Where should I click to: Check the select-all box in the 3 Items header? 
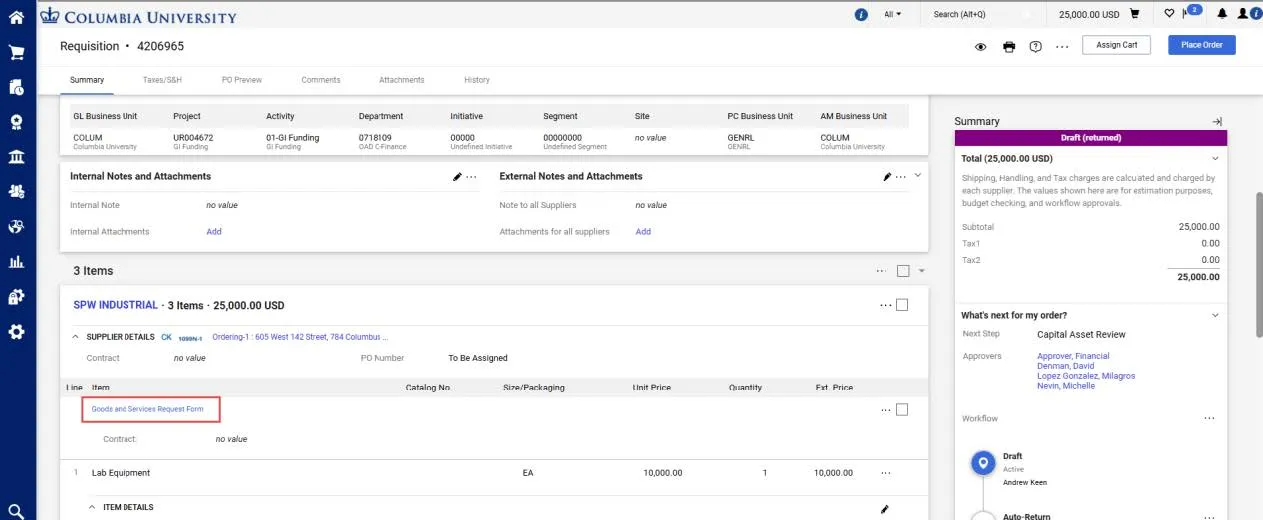pyautogui.click(x=903, y=271)
